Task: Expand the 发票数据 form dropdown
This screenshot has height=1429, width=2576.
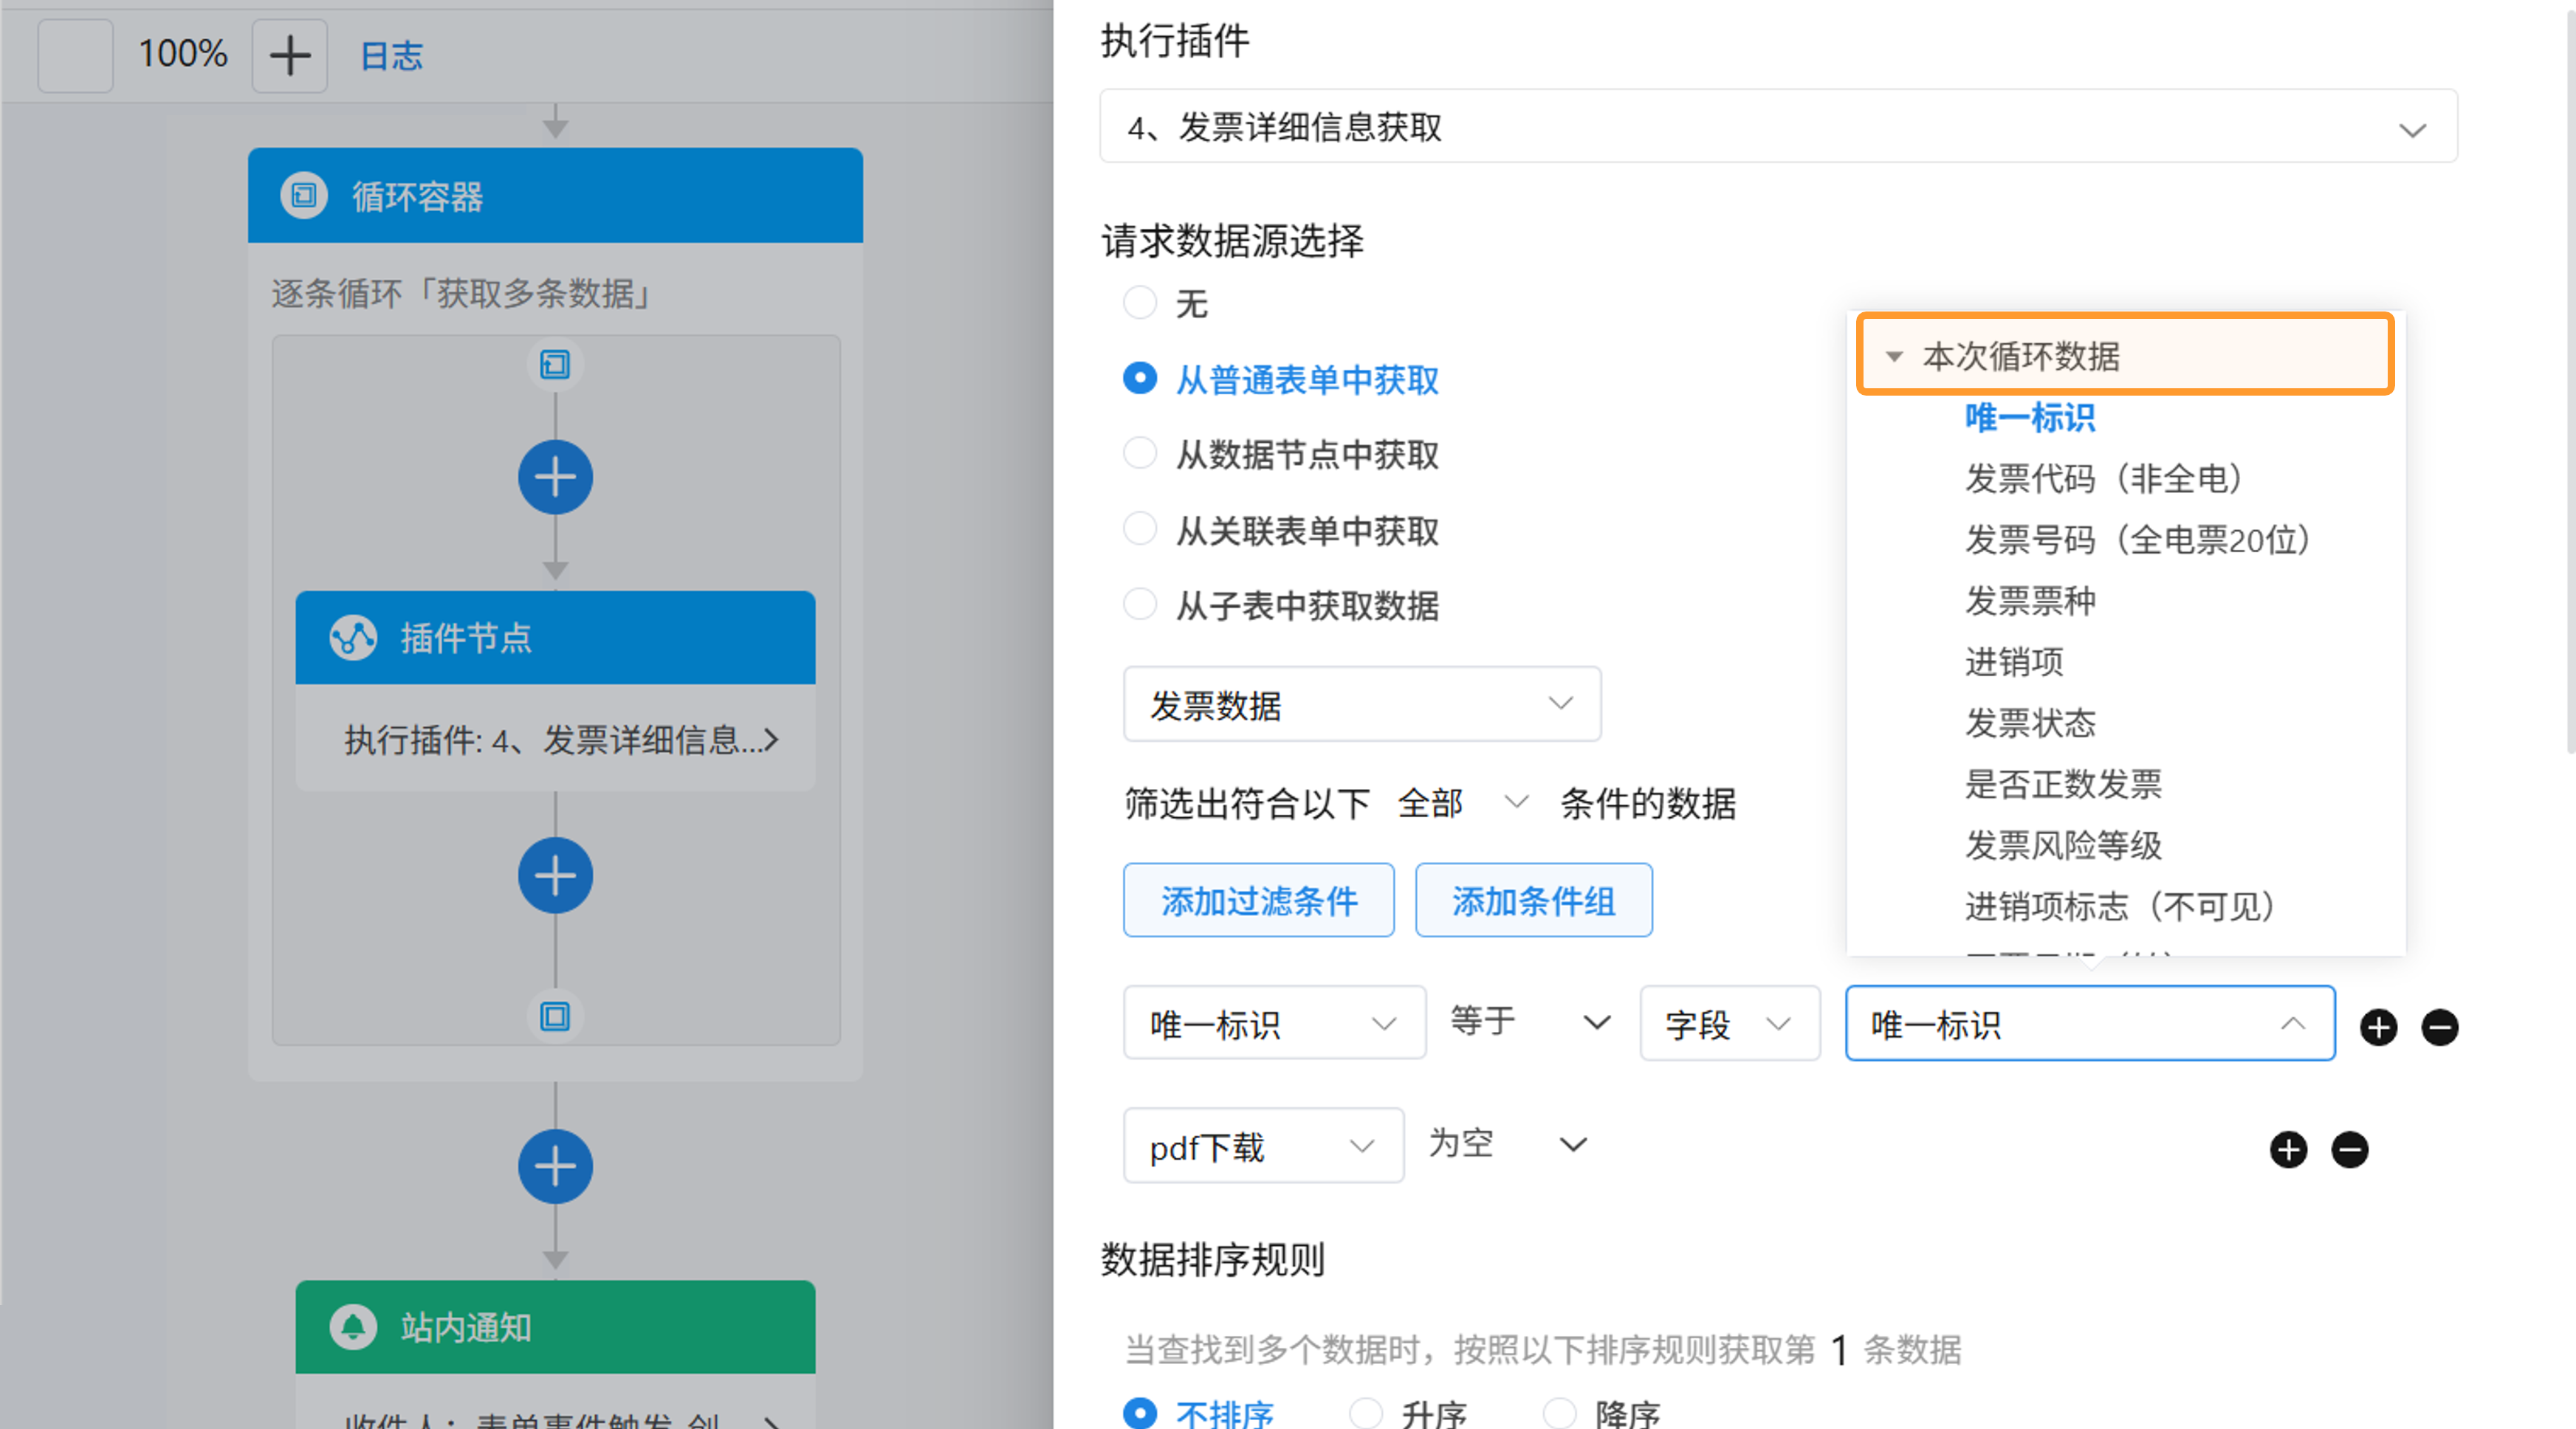Action: coord(1361,704)
